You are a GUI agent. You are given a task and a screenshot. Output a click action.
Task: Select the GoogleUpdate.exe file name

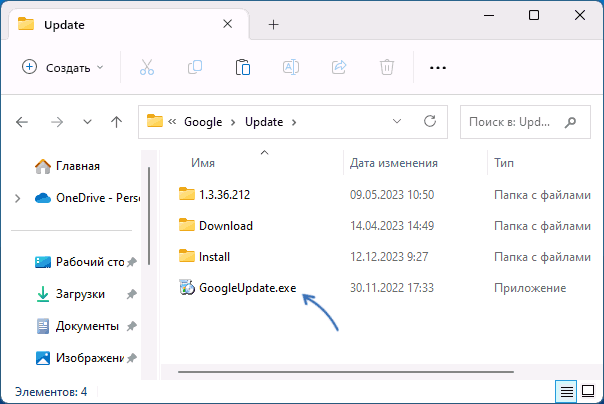(247, 288)
